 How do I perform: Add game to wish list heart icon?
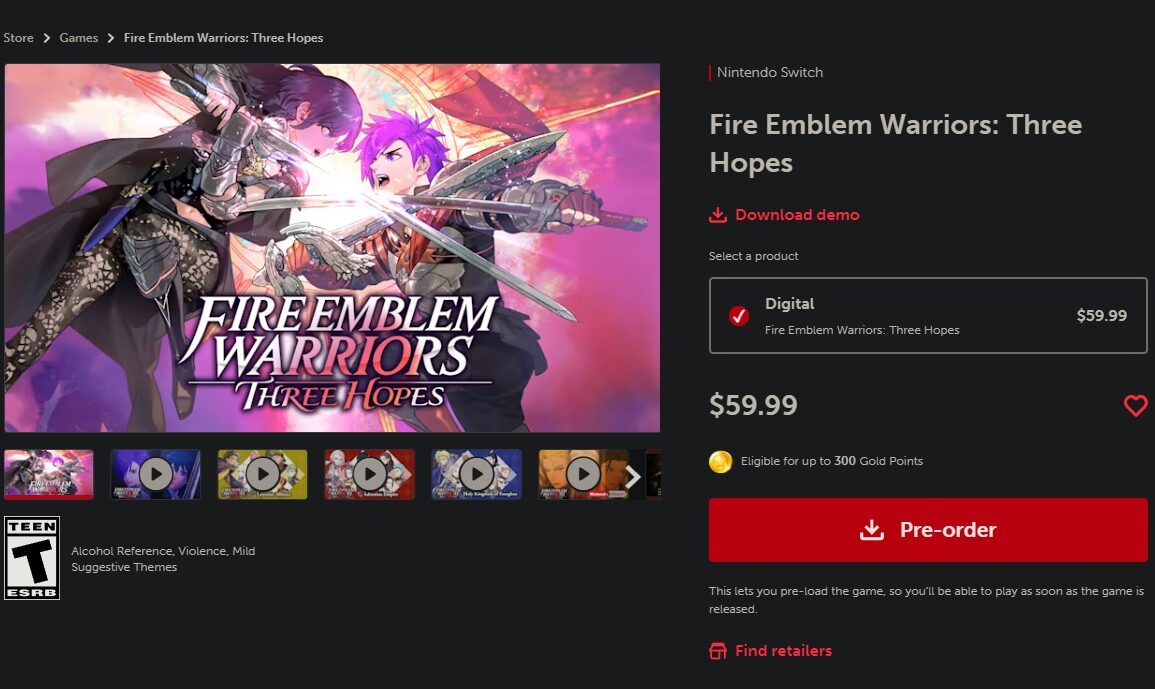1135,405
